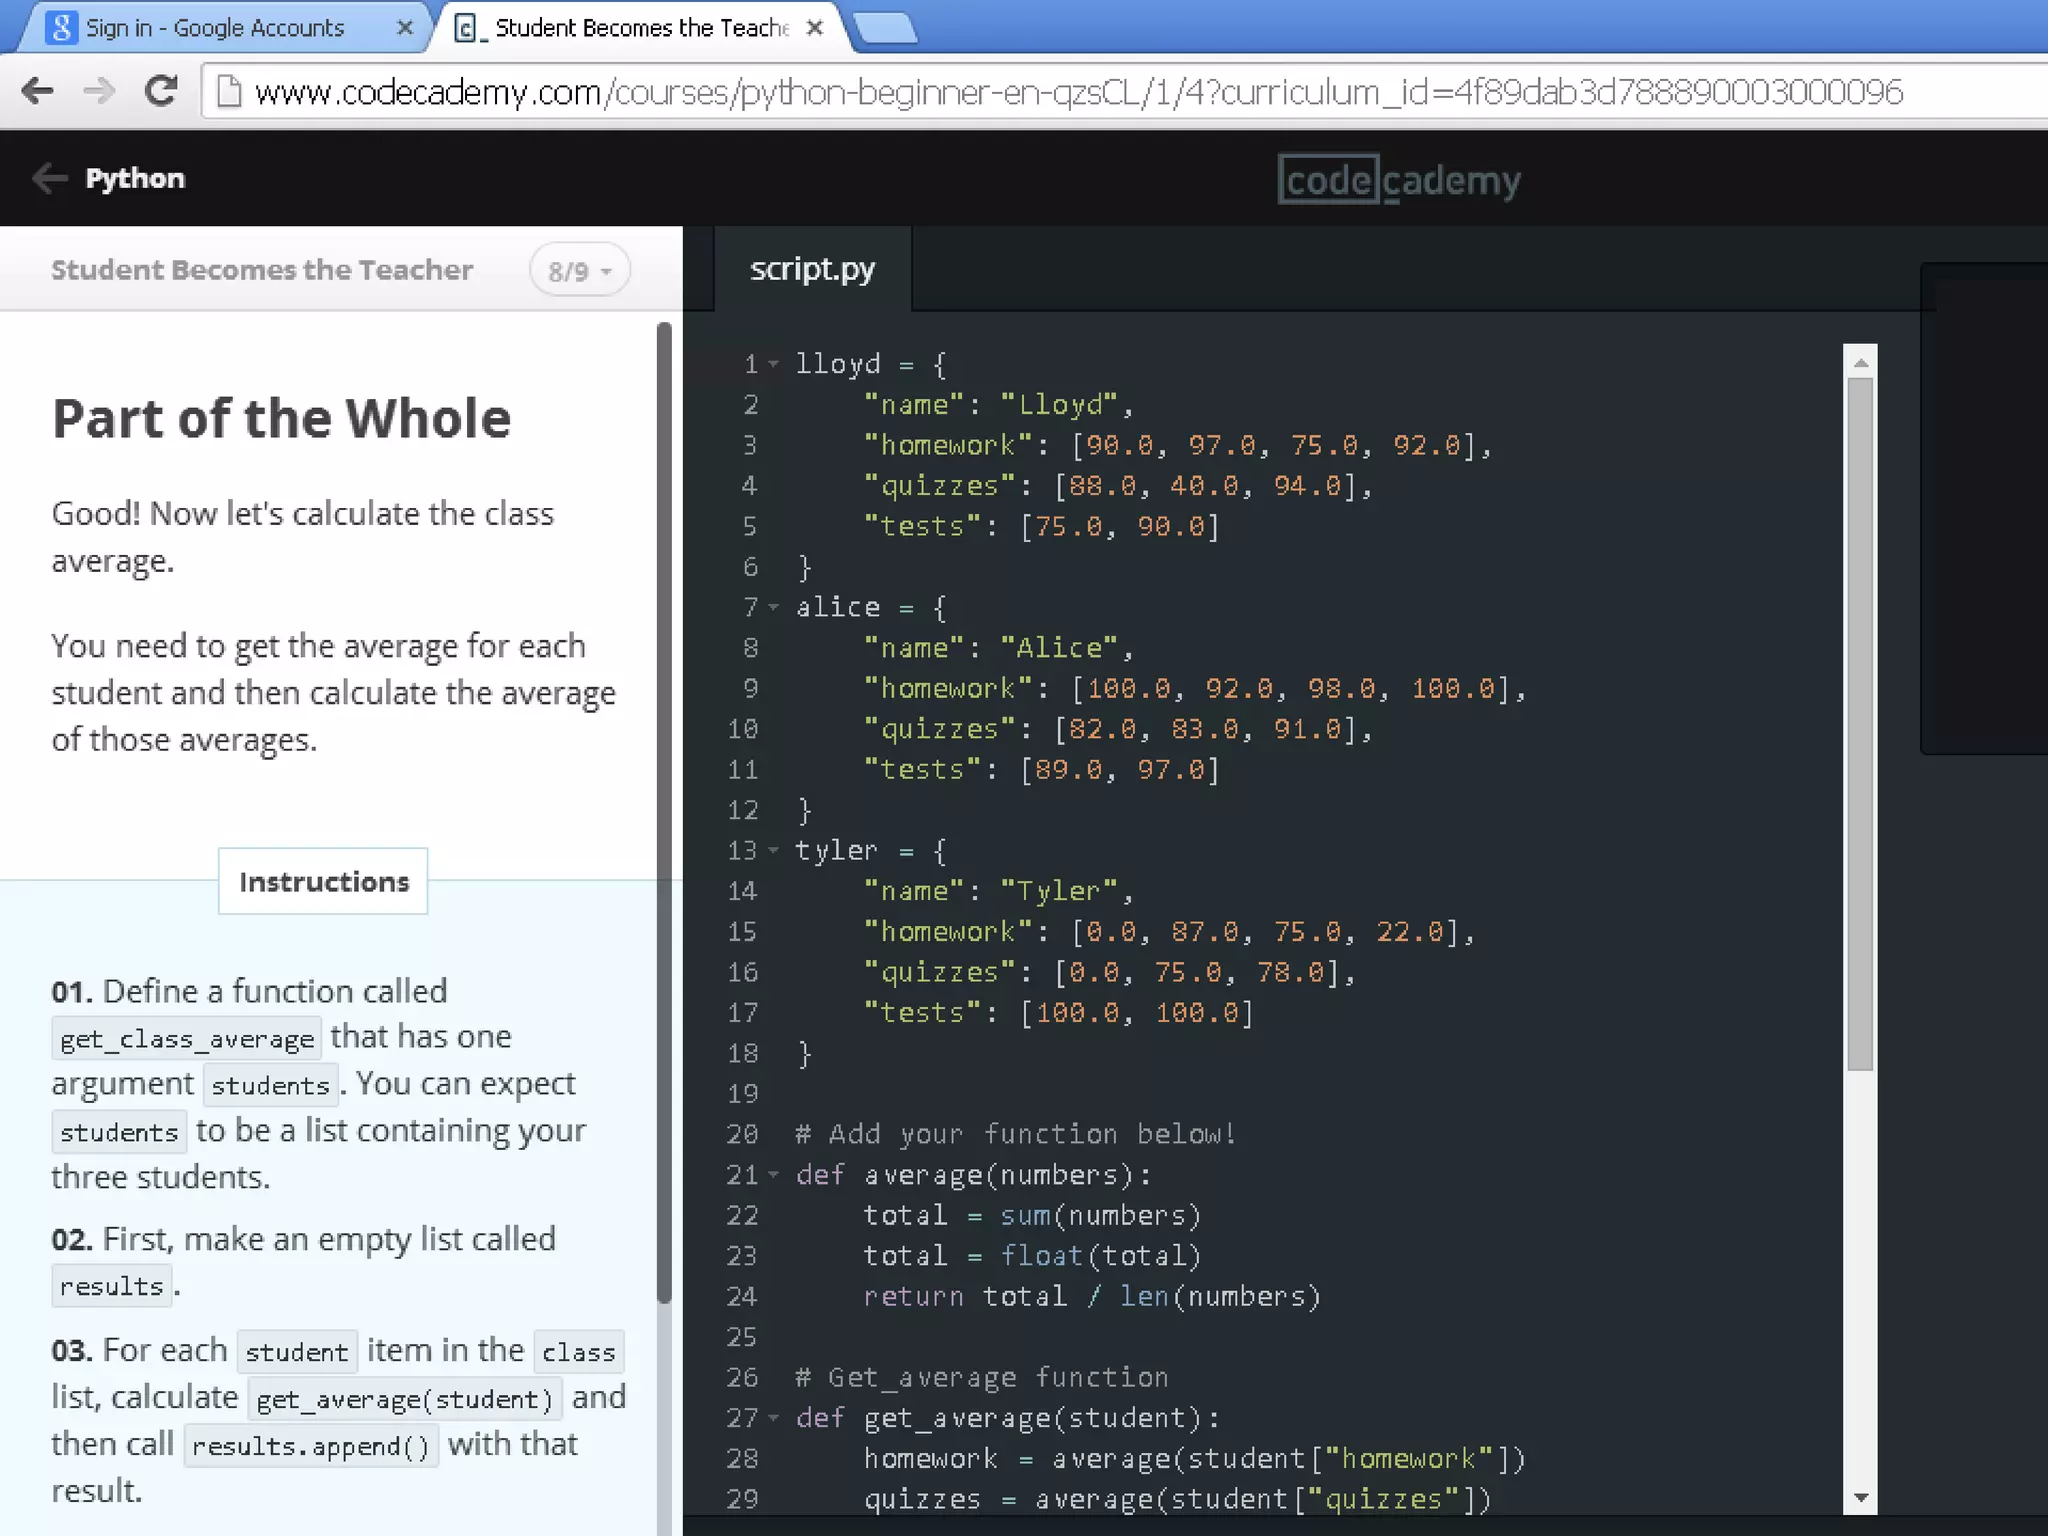This screenshot has width=2048, height=1536.
Task: Place cursor on the "# Add your function below!" comment
Action: [x=1016, y=1134]
